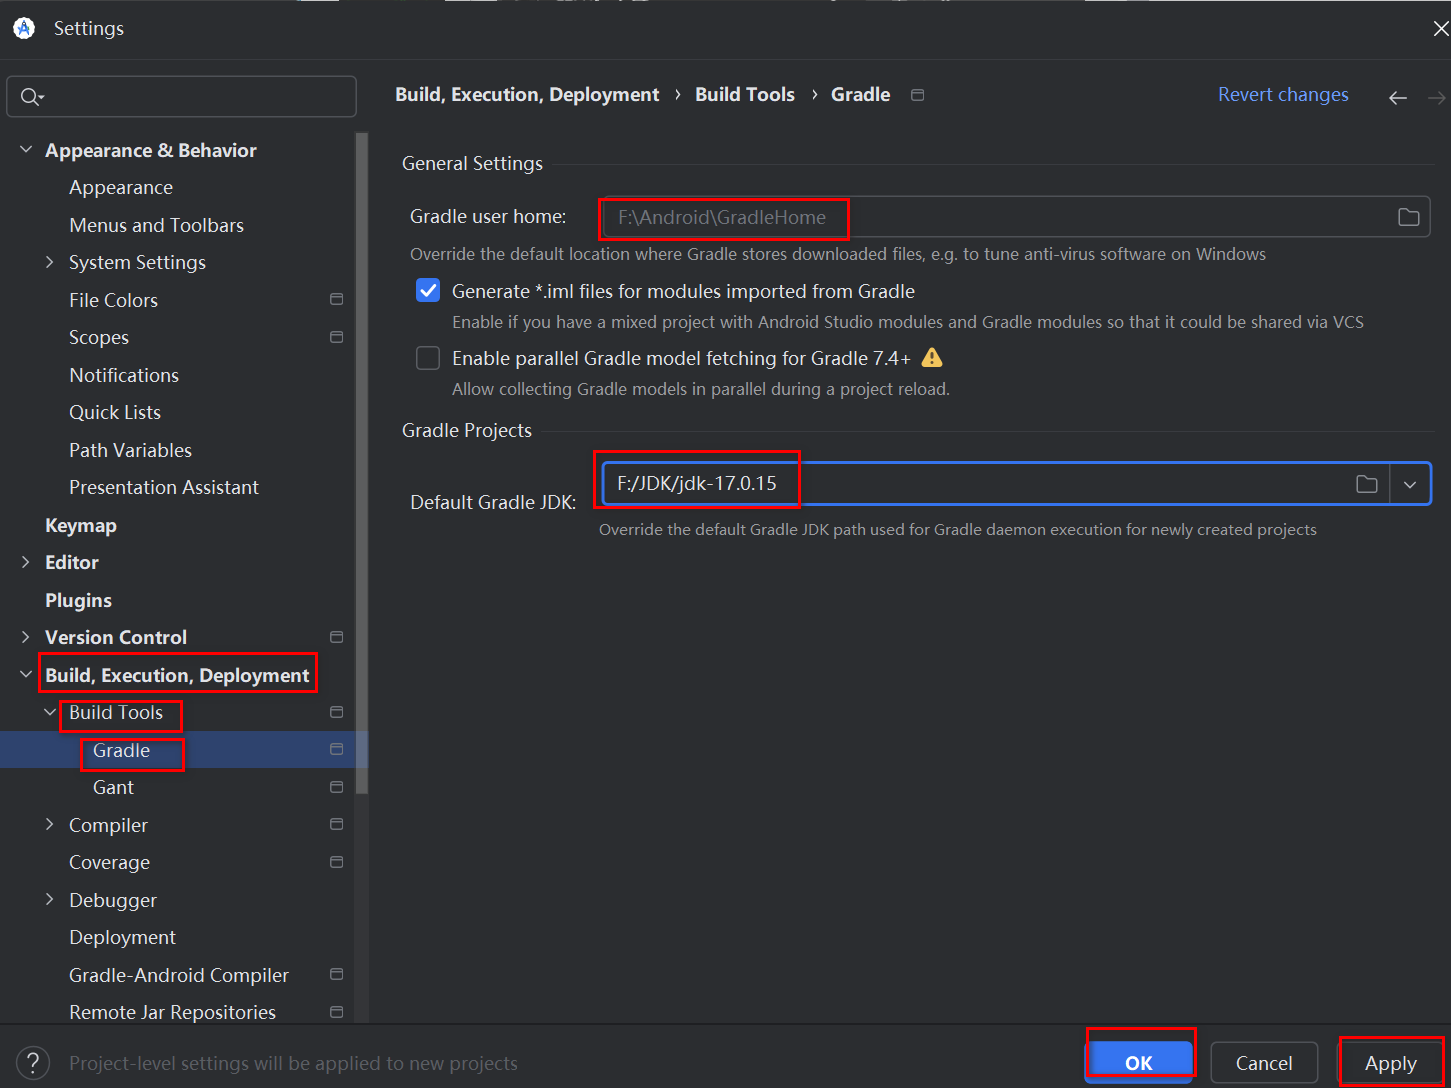Open Menus and Toolbars settings
1451x1088 pixels.
point(156,225)
